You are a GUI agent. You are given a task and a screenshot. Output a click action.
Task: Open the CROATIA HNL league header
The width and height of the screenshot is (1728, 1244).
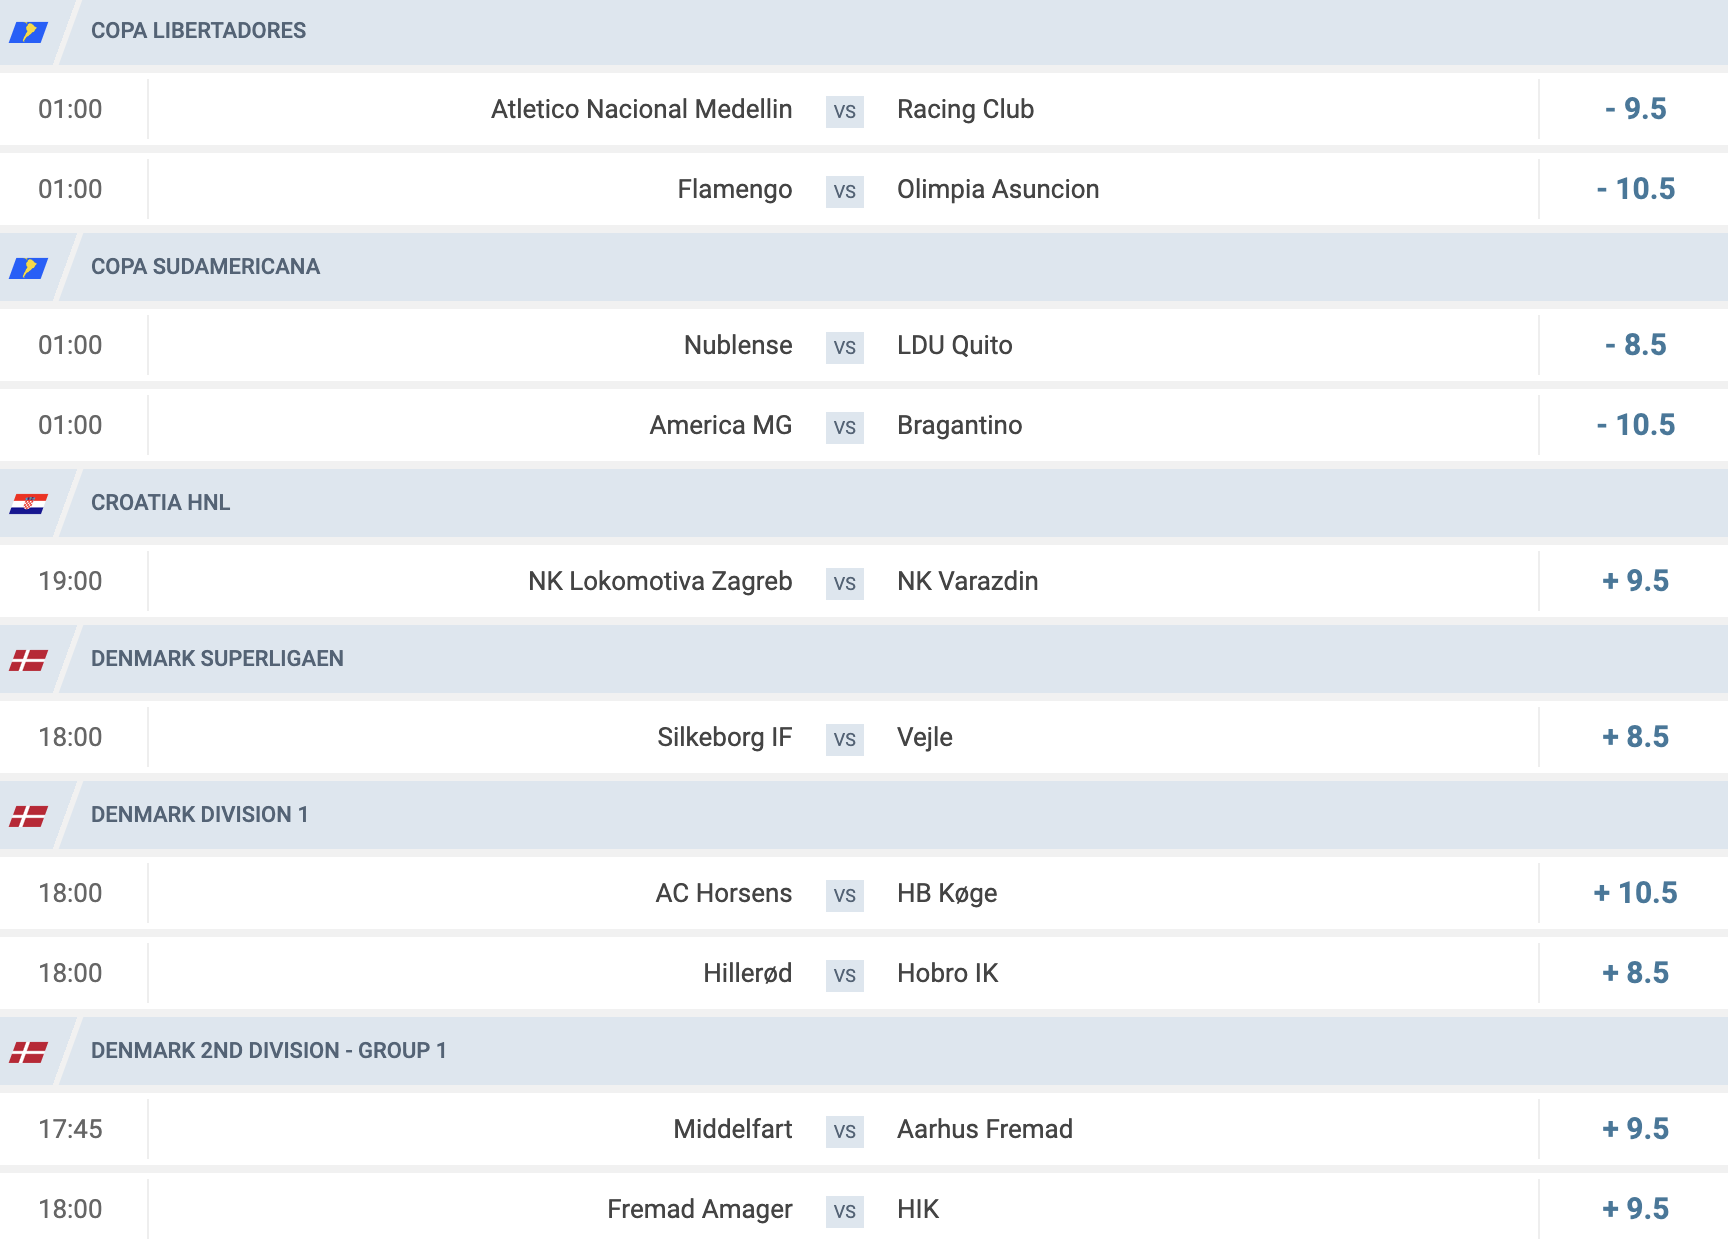tap(160, 503)
